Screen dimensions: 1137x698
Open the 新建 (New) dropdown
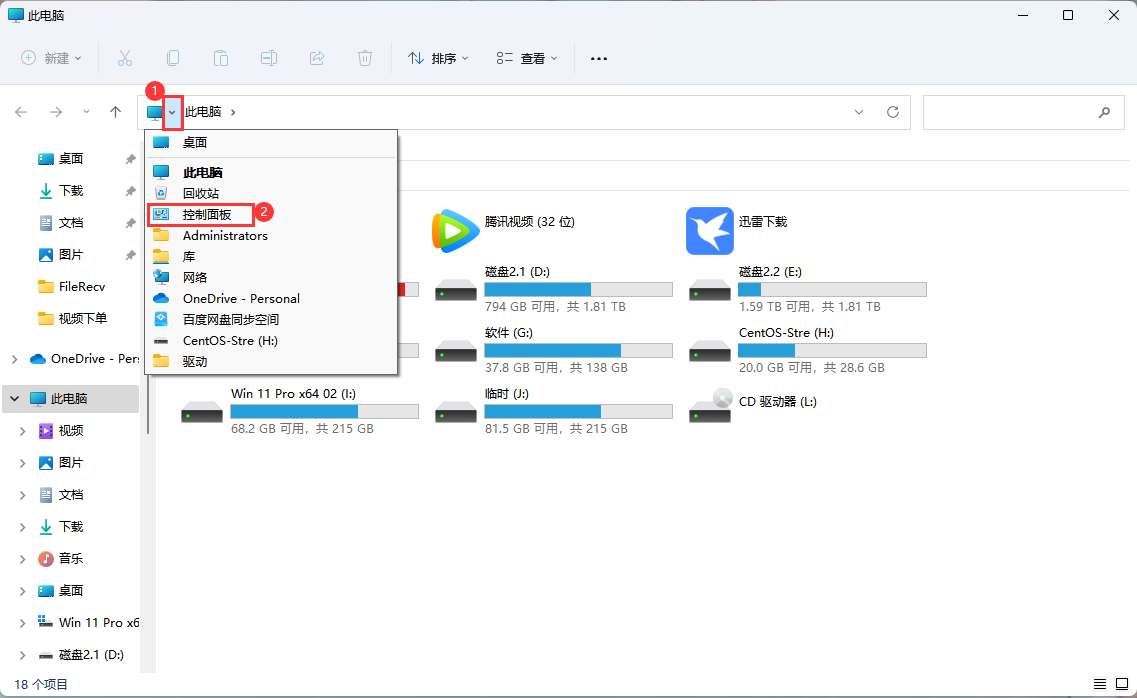point(51,58)
